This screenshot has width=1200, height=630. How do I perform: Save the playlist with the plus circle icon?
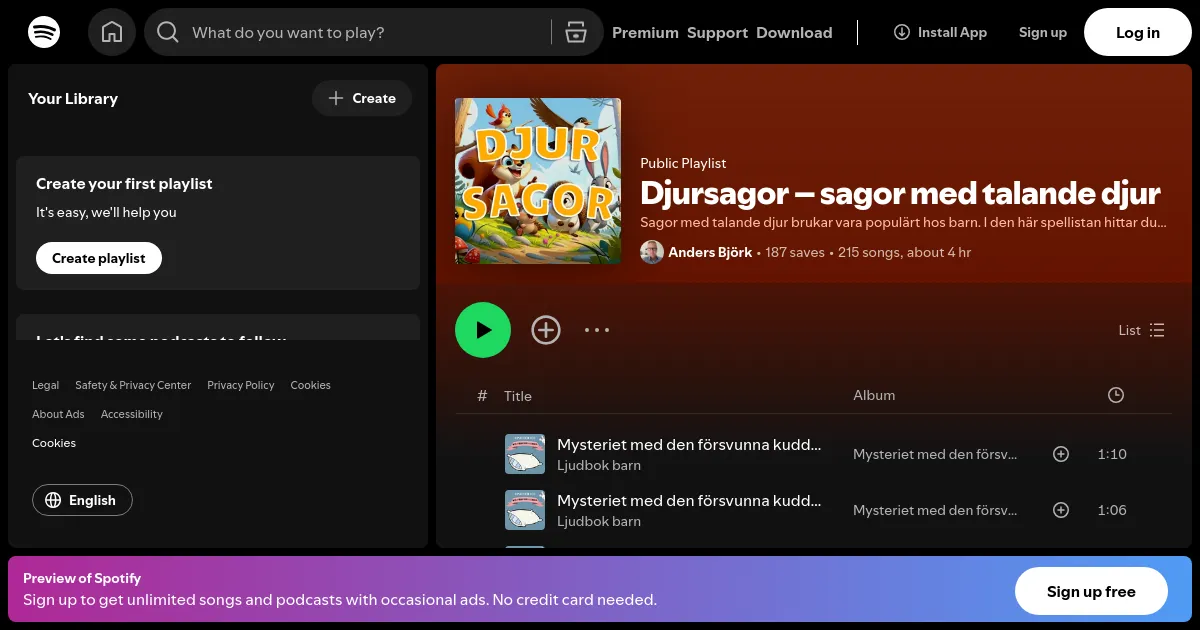tap(546, 330)
